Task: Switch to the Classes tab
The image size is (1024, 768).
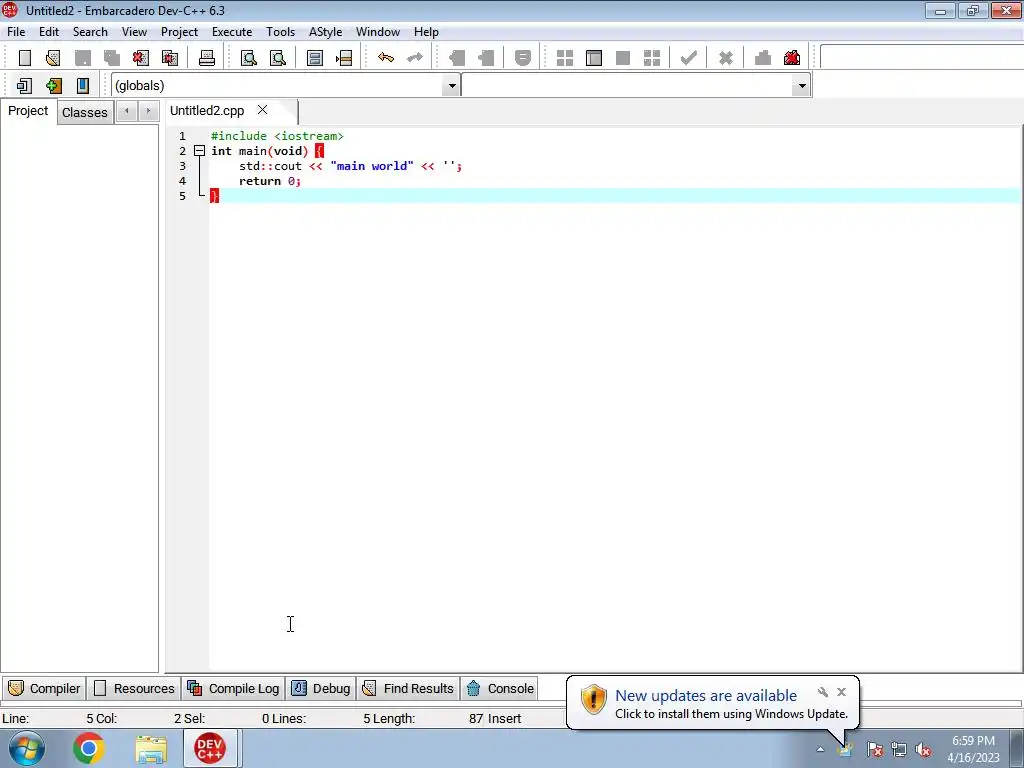Action: 85,112
